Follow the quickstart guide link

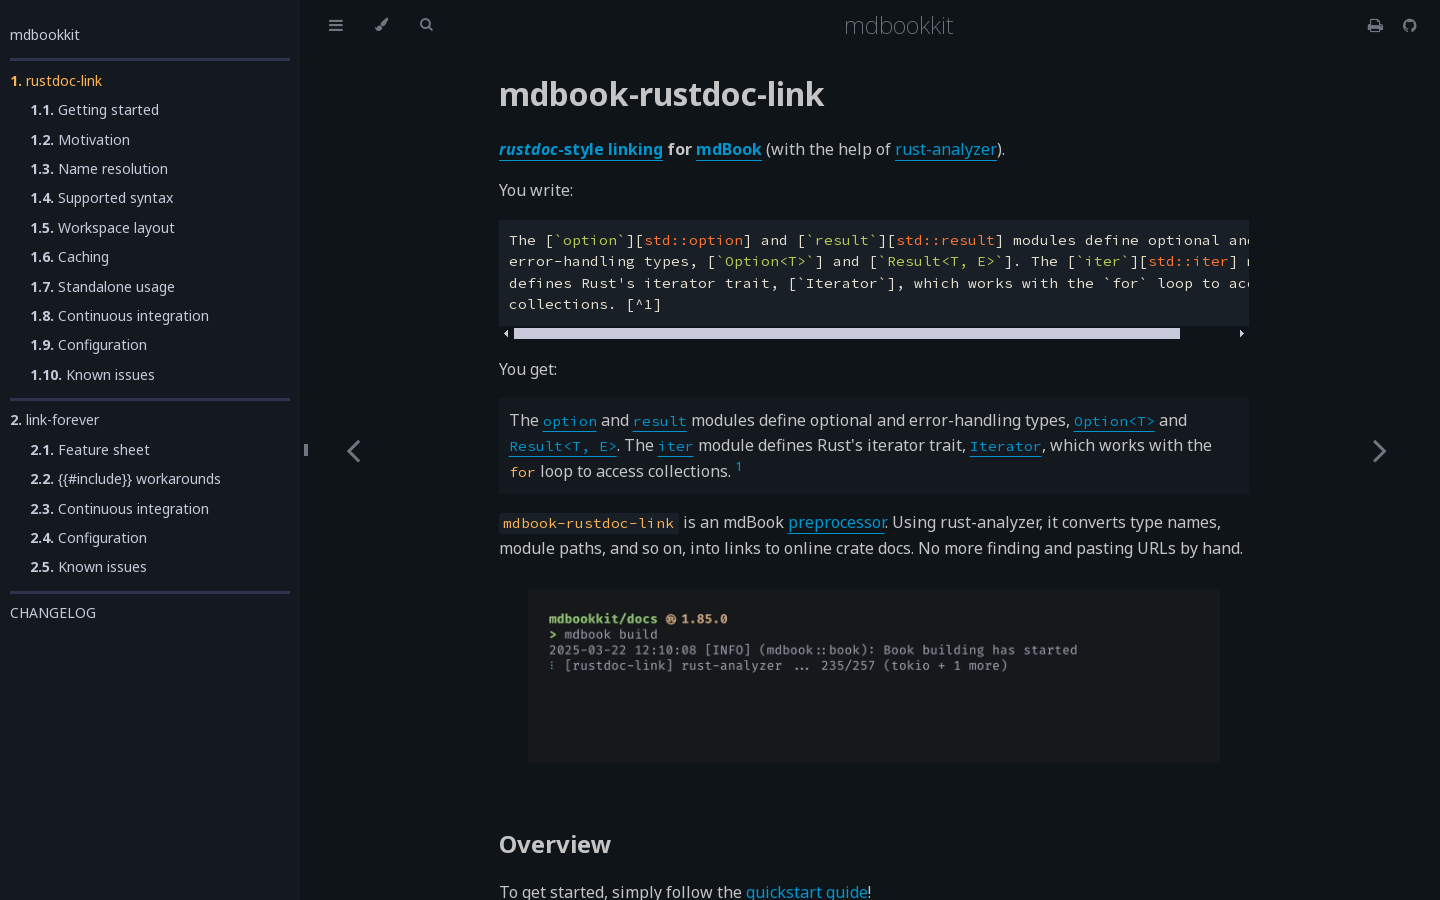pyautogui.click(x=807, y=891)
